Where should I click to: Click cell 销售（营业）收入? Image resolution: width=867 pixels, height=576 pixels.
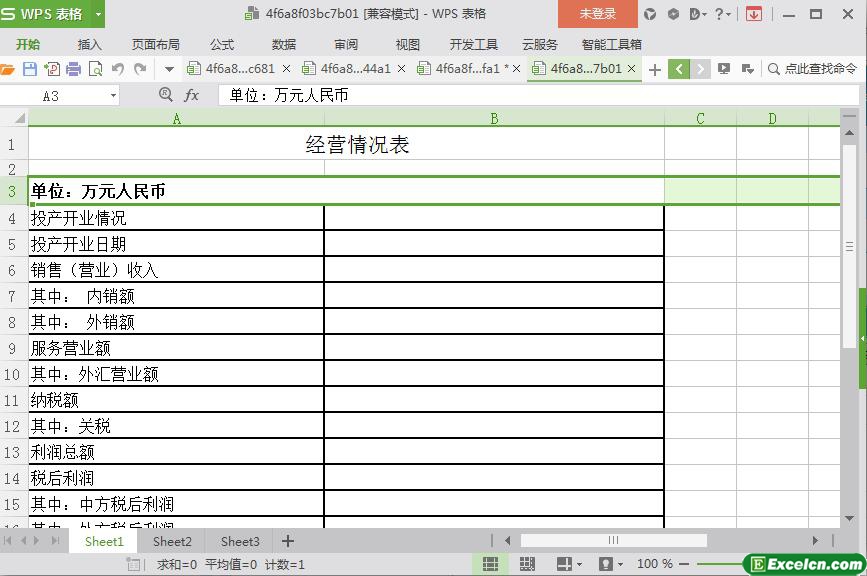coord(176,270)
